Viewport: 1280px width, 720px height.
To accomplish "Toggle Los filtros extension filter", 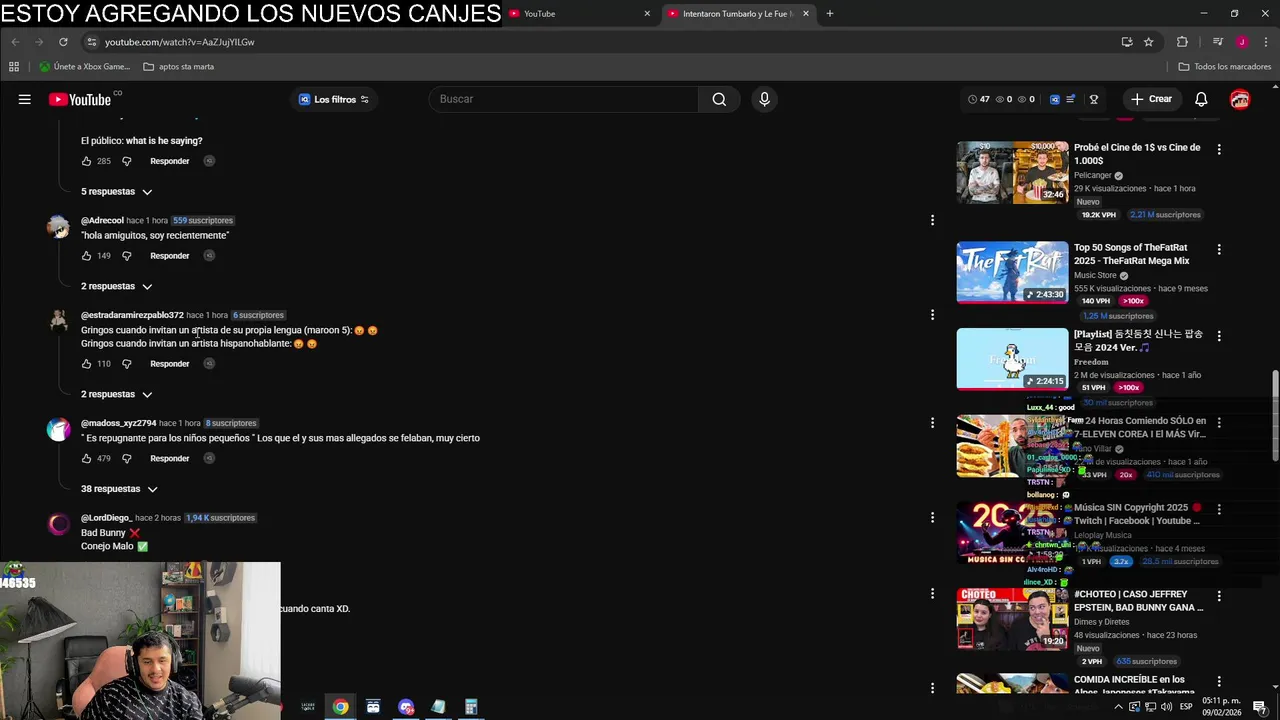I will click(334, 99).
